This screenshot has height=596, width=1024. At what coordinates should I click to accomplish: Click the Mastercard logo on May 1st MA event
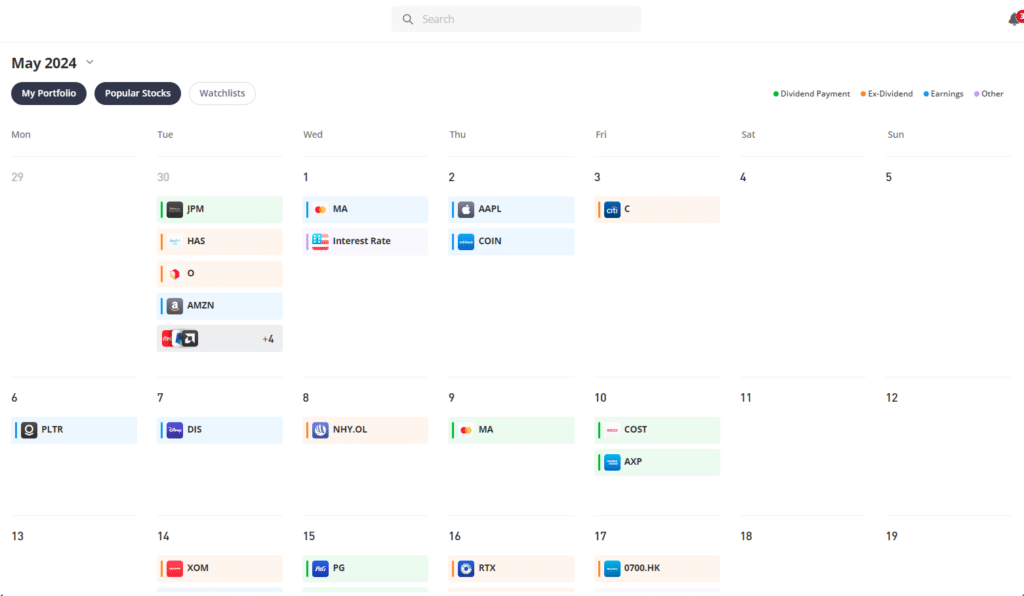(x=318, y=209)
